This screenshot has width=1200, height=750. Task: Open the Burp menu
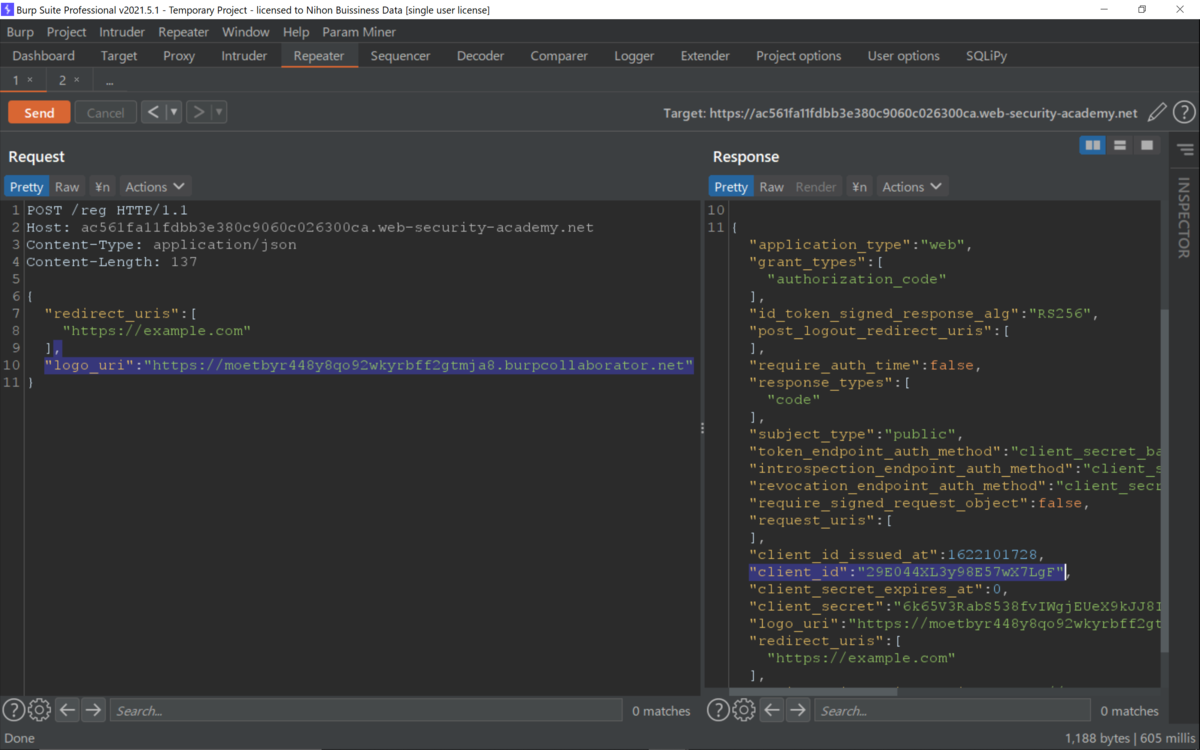(20, 32)
